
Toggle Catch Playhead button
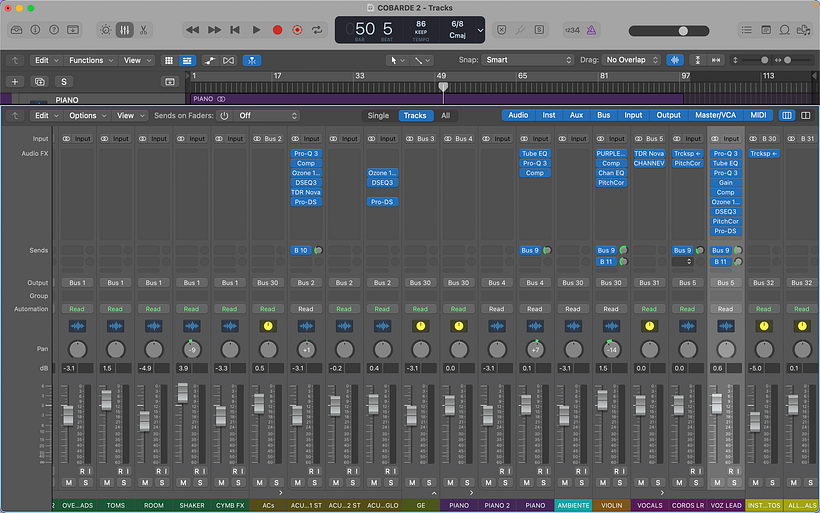(x=252, y=60)
